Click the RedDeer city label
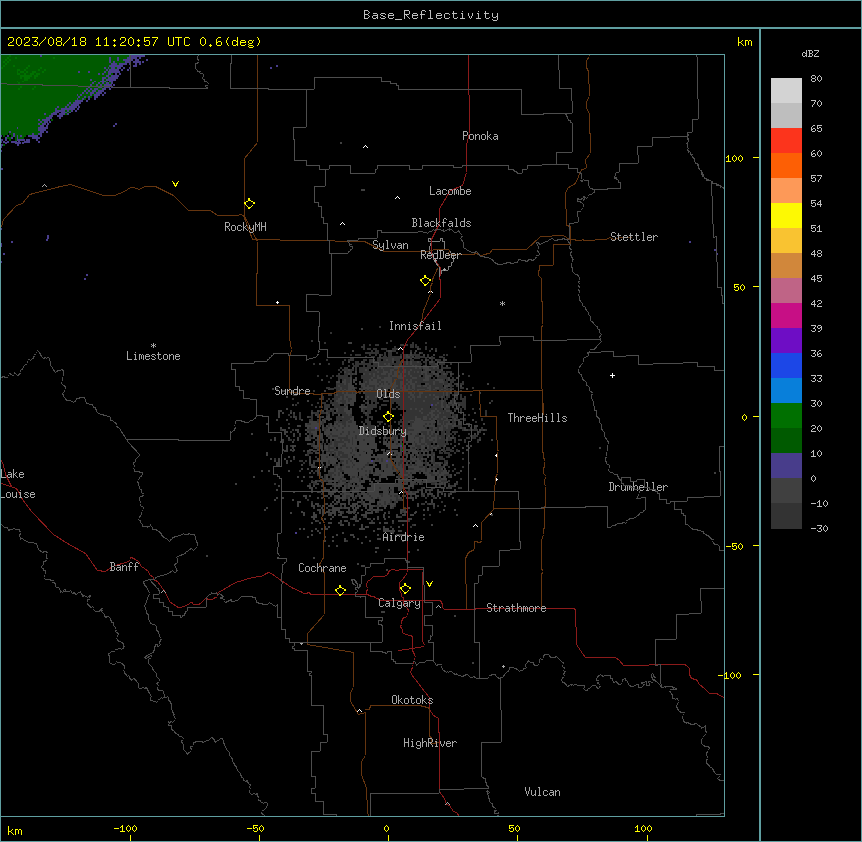Viewport: 862px width, 842px height. (440, 255)
